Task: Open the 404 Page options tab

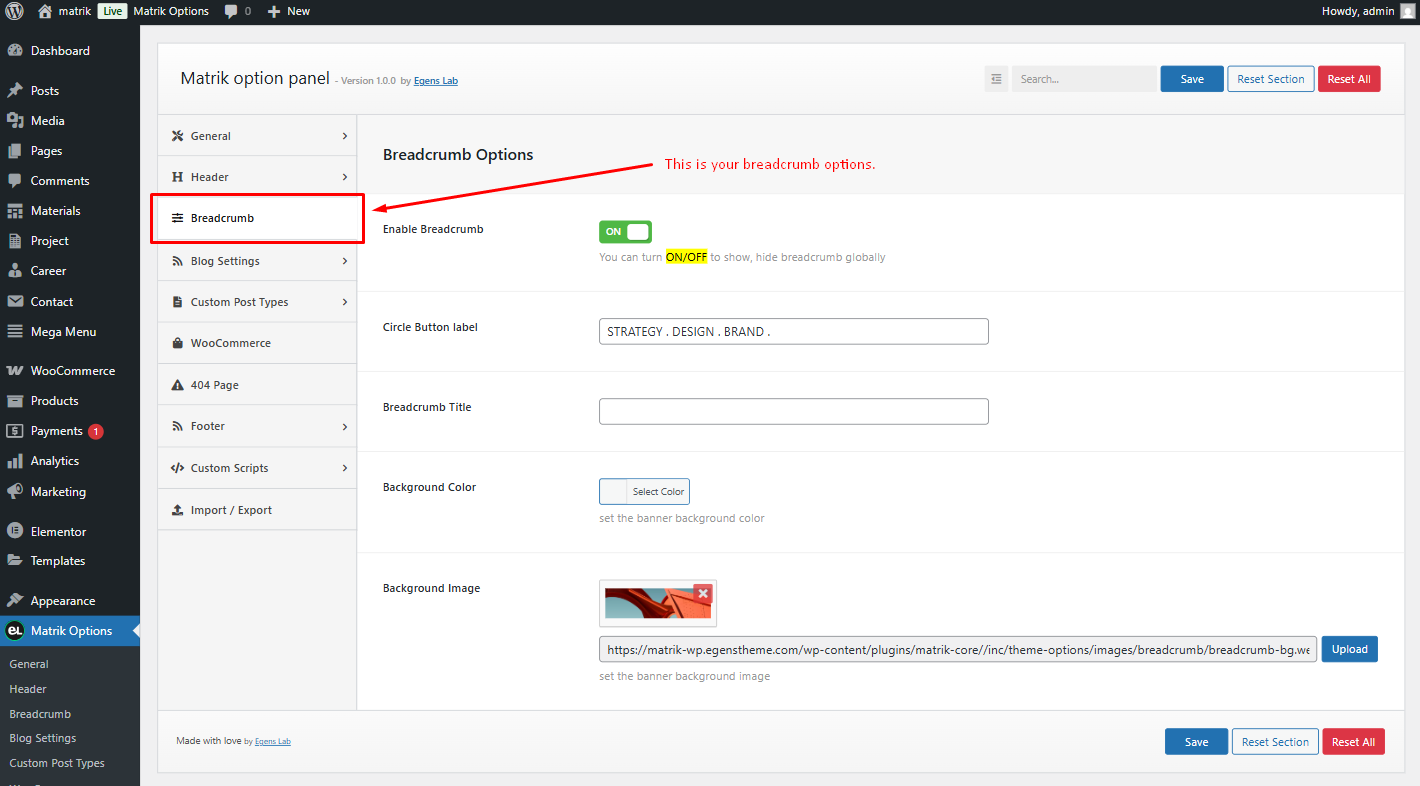Action: click(257, 385)
